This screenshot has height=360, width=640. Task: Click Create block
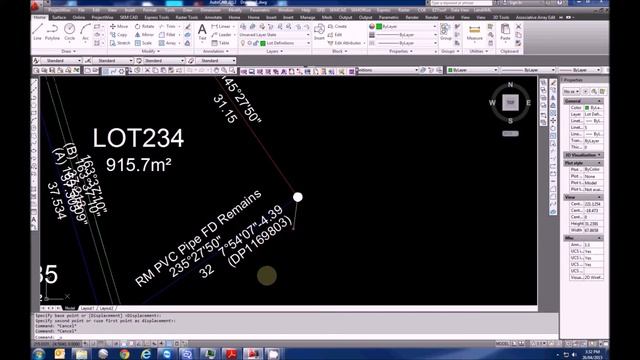point(337,26)
